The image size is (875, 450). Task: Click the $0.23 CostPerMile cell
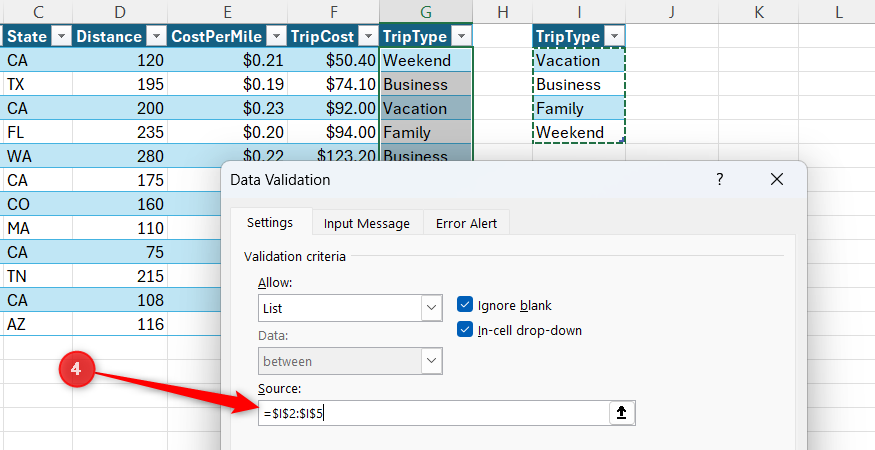(227, 108)
